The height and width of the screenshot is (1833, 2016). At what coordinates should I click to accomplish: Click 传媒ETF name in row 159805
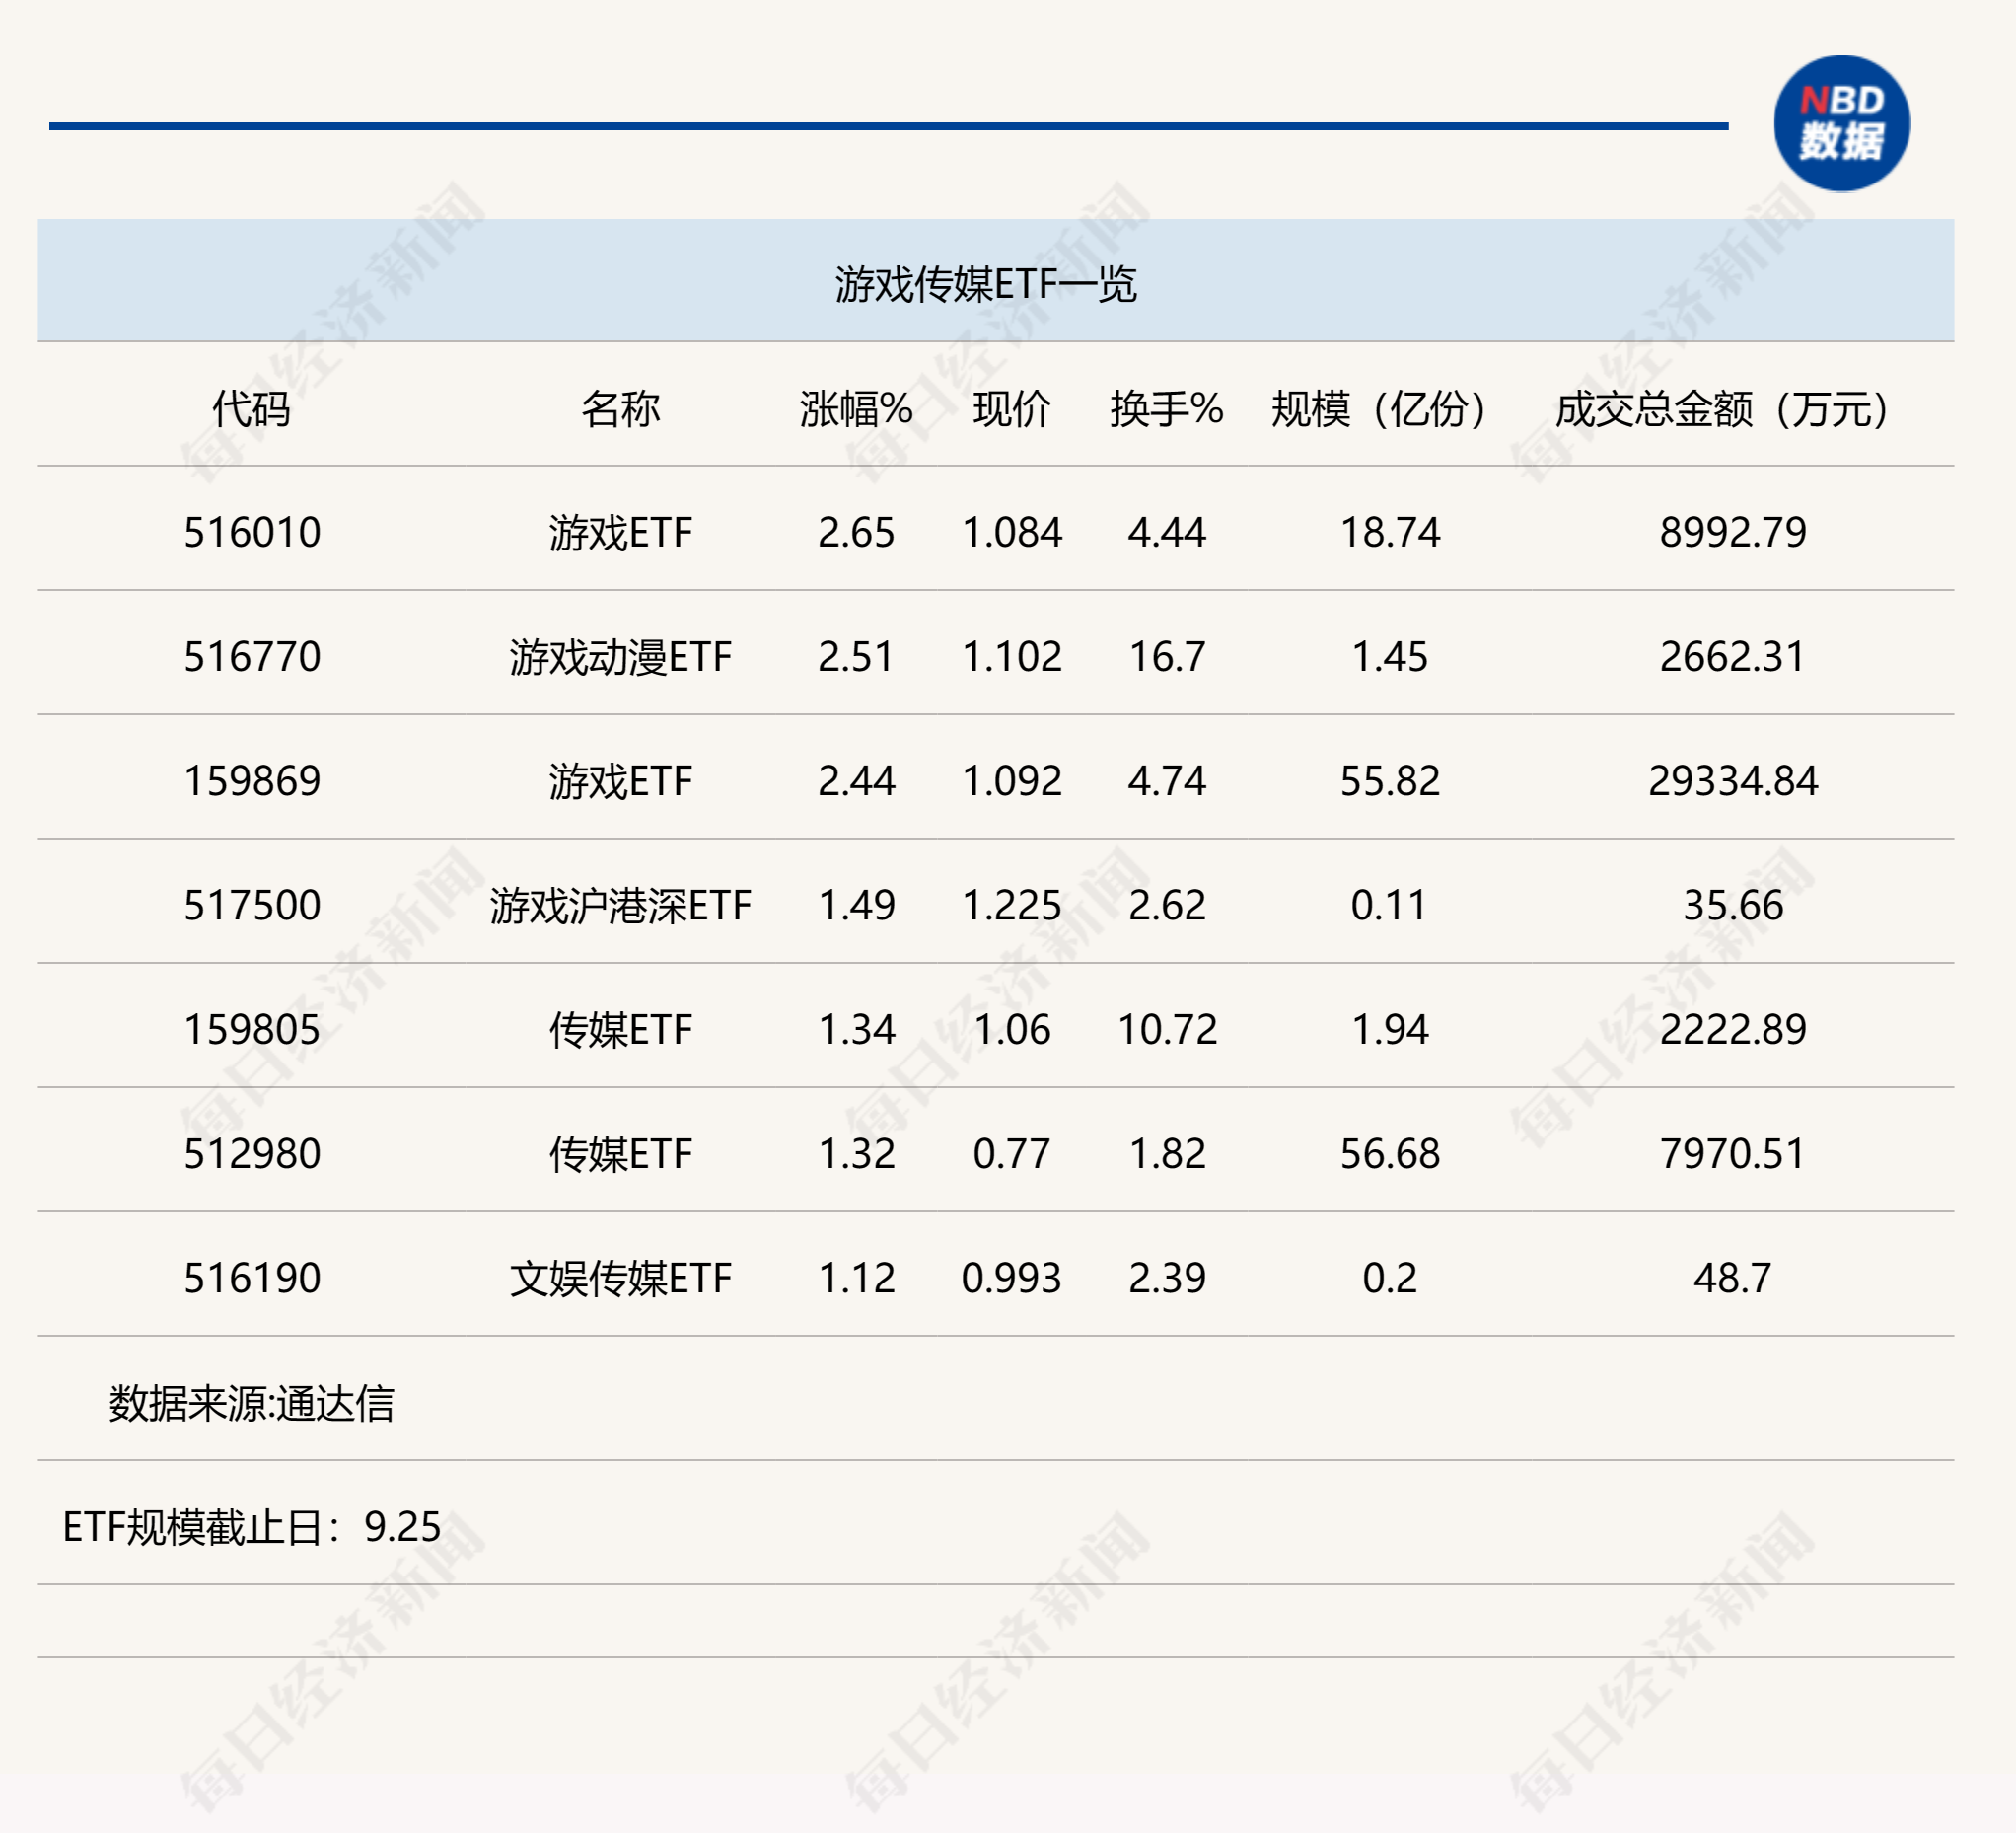tap(620, 1030)
